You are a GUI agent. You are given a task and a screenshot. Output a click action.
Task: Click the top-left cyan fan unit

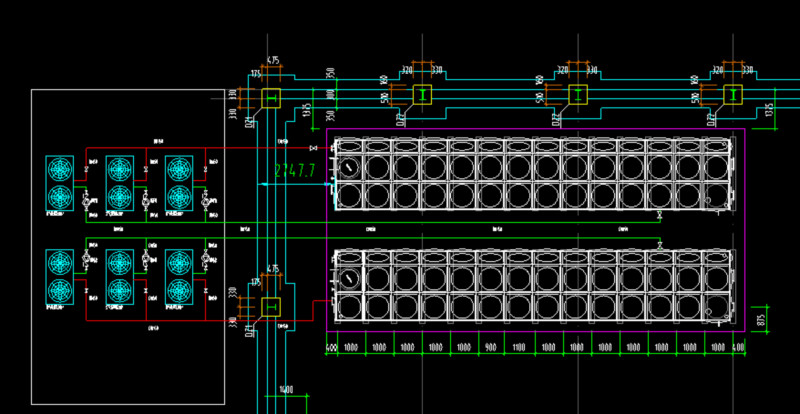click(60, 182)
